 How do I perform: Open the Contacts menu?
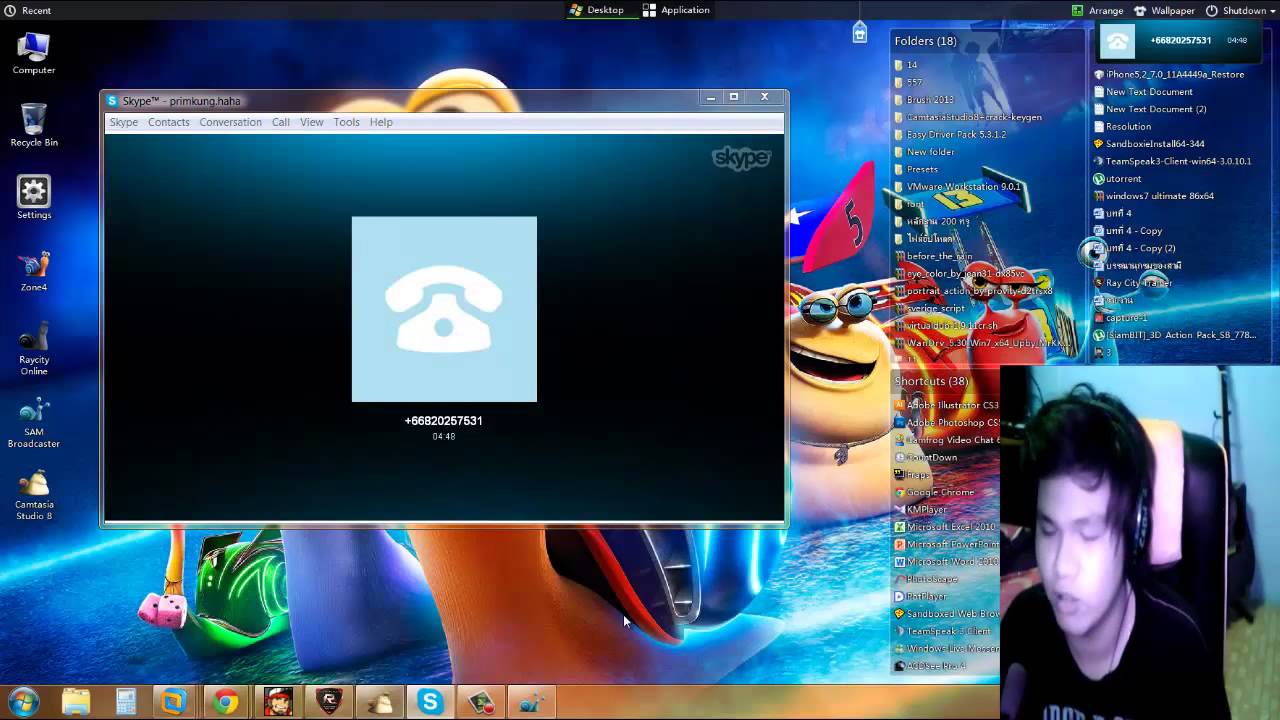tap(168, 122)
